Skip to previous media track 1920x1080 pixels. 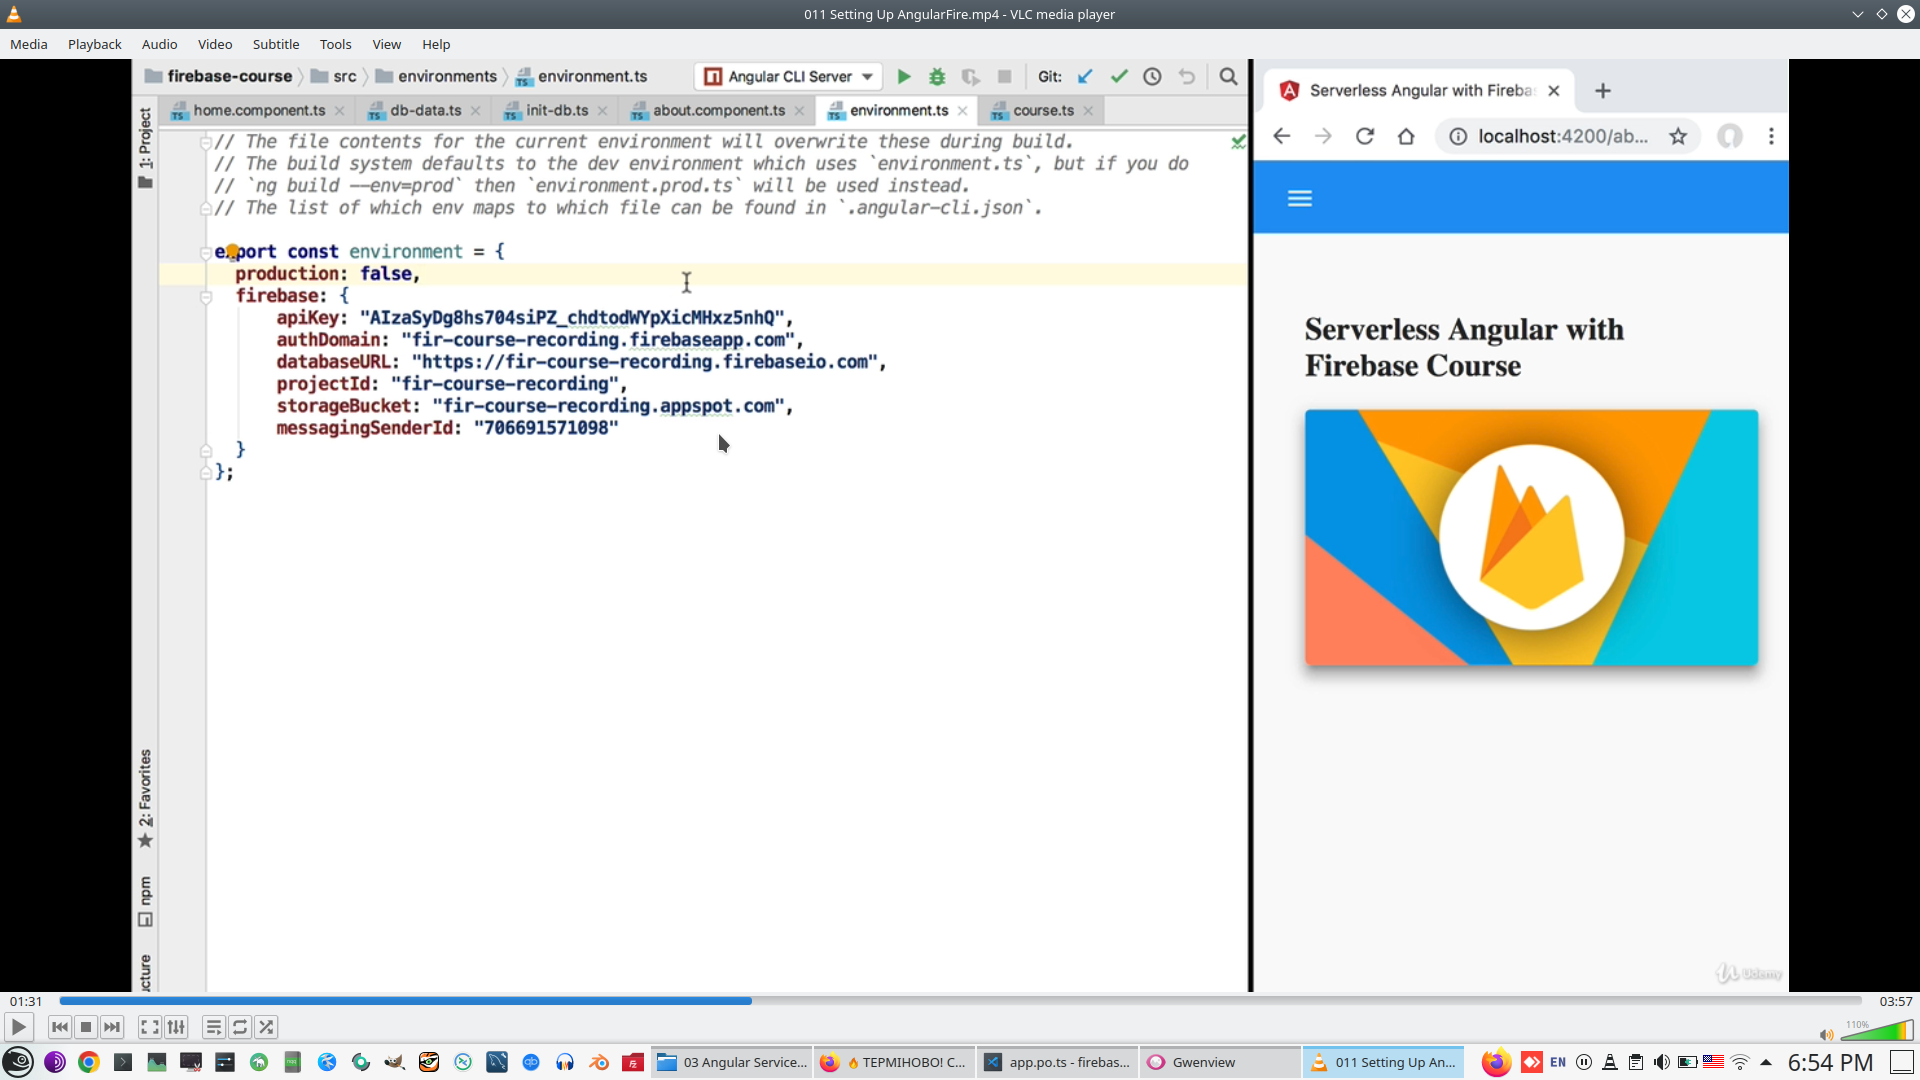pyautogui.click(x=60, y=1027)
